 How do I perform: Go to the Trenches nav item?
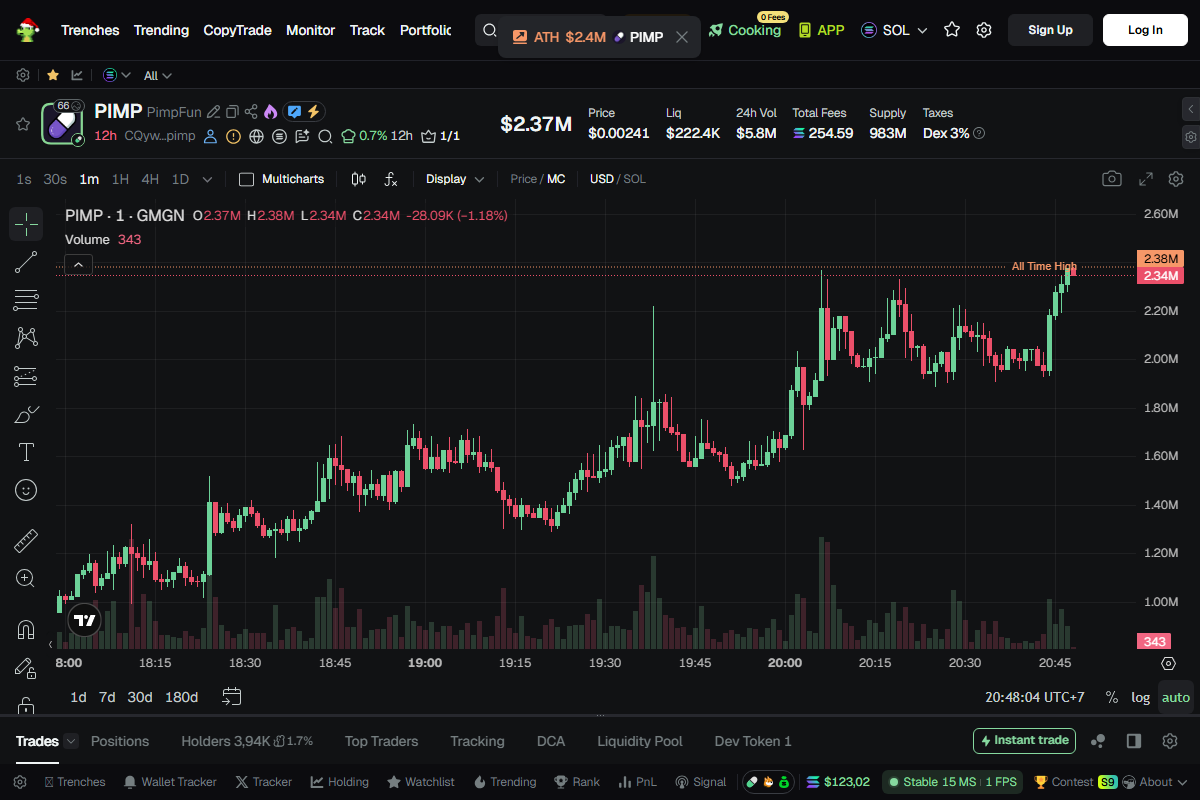(x=90, y=30)
